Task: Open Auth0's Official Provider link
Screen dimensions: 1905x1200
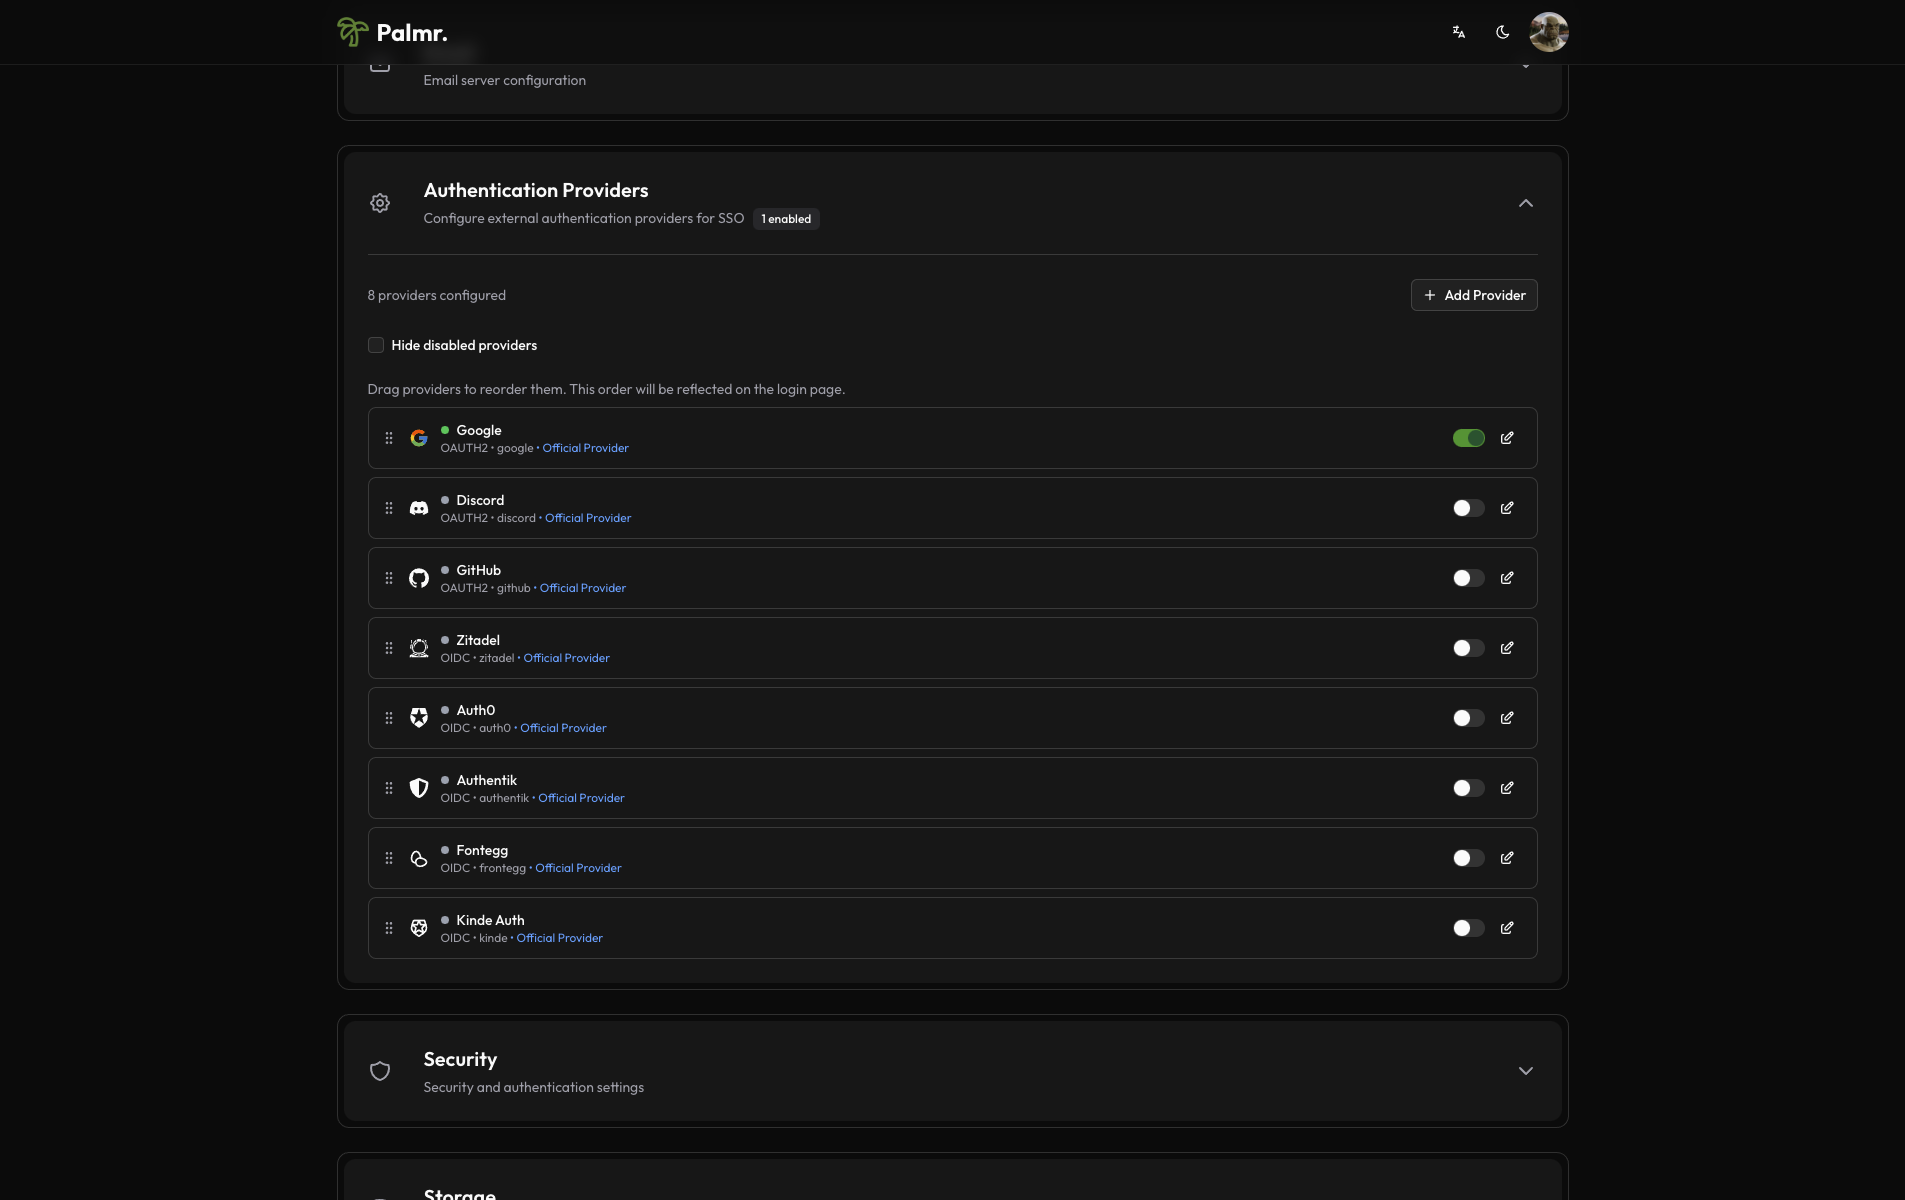Action: click(563, 728)
